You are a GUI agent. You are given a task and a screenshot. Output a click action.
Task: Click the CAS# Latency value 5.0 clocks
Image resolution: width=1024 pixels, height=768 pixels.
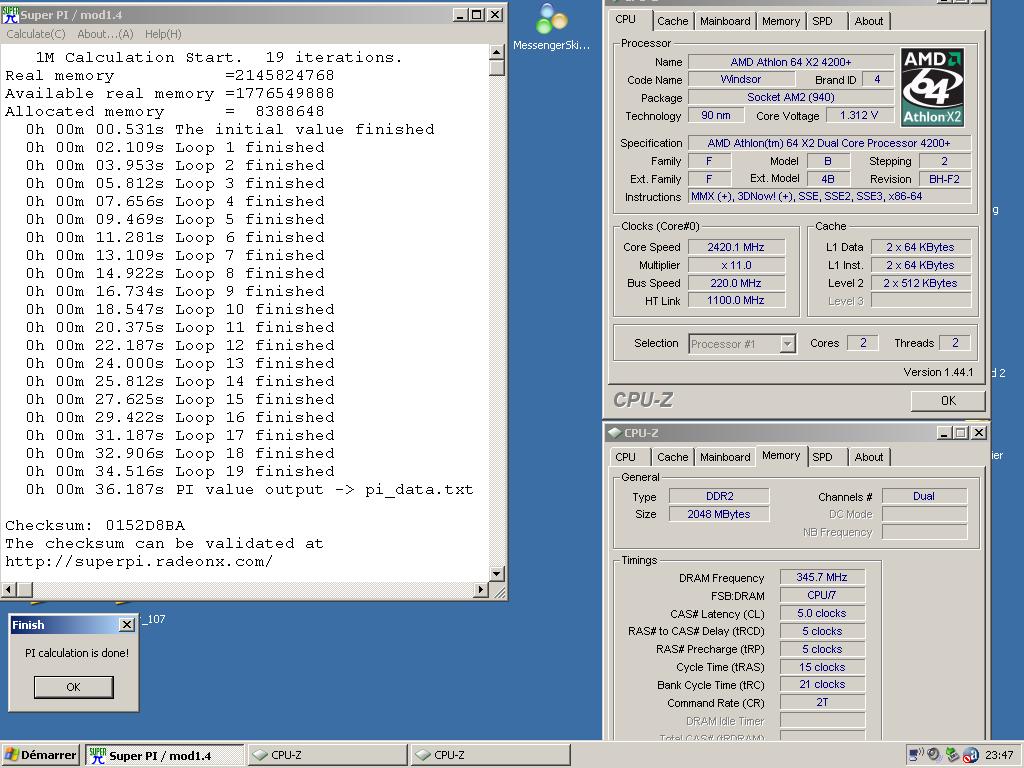coord(822,613)
